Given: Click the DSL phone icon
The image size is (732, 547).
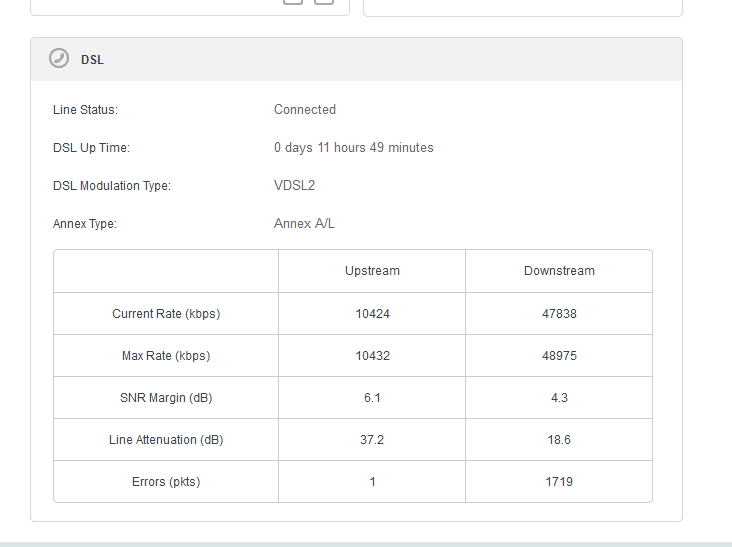Looking at the screenshot, I should pyautogui.click(x=59, y=59).
